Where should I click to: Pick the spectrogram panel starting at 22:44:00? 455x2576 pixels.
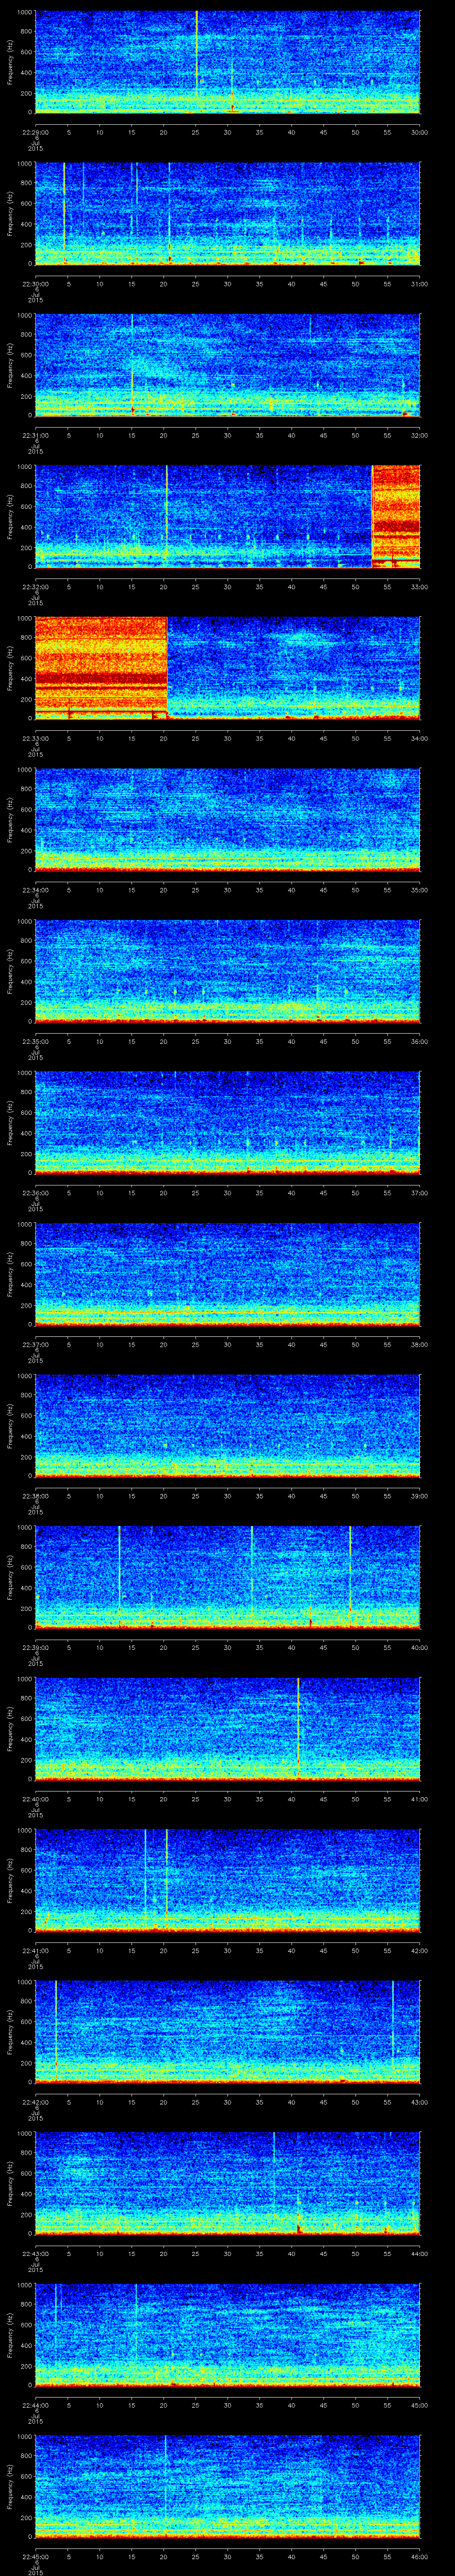pos(228,2335)
